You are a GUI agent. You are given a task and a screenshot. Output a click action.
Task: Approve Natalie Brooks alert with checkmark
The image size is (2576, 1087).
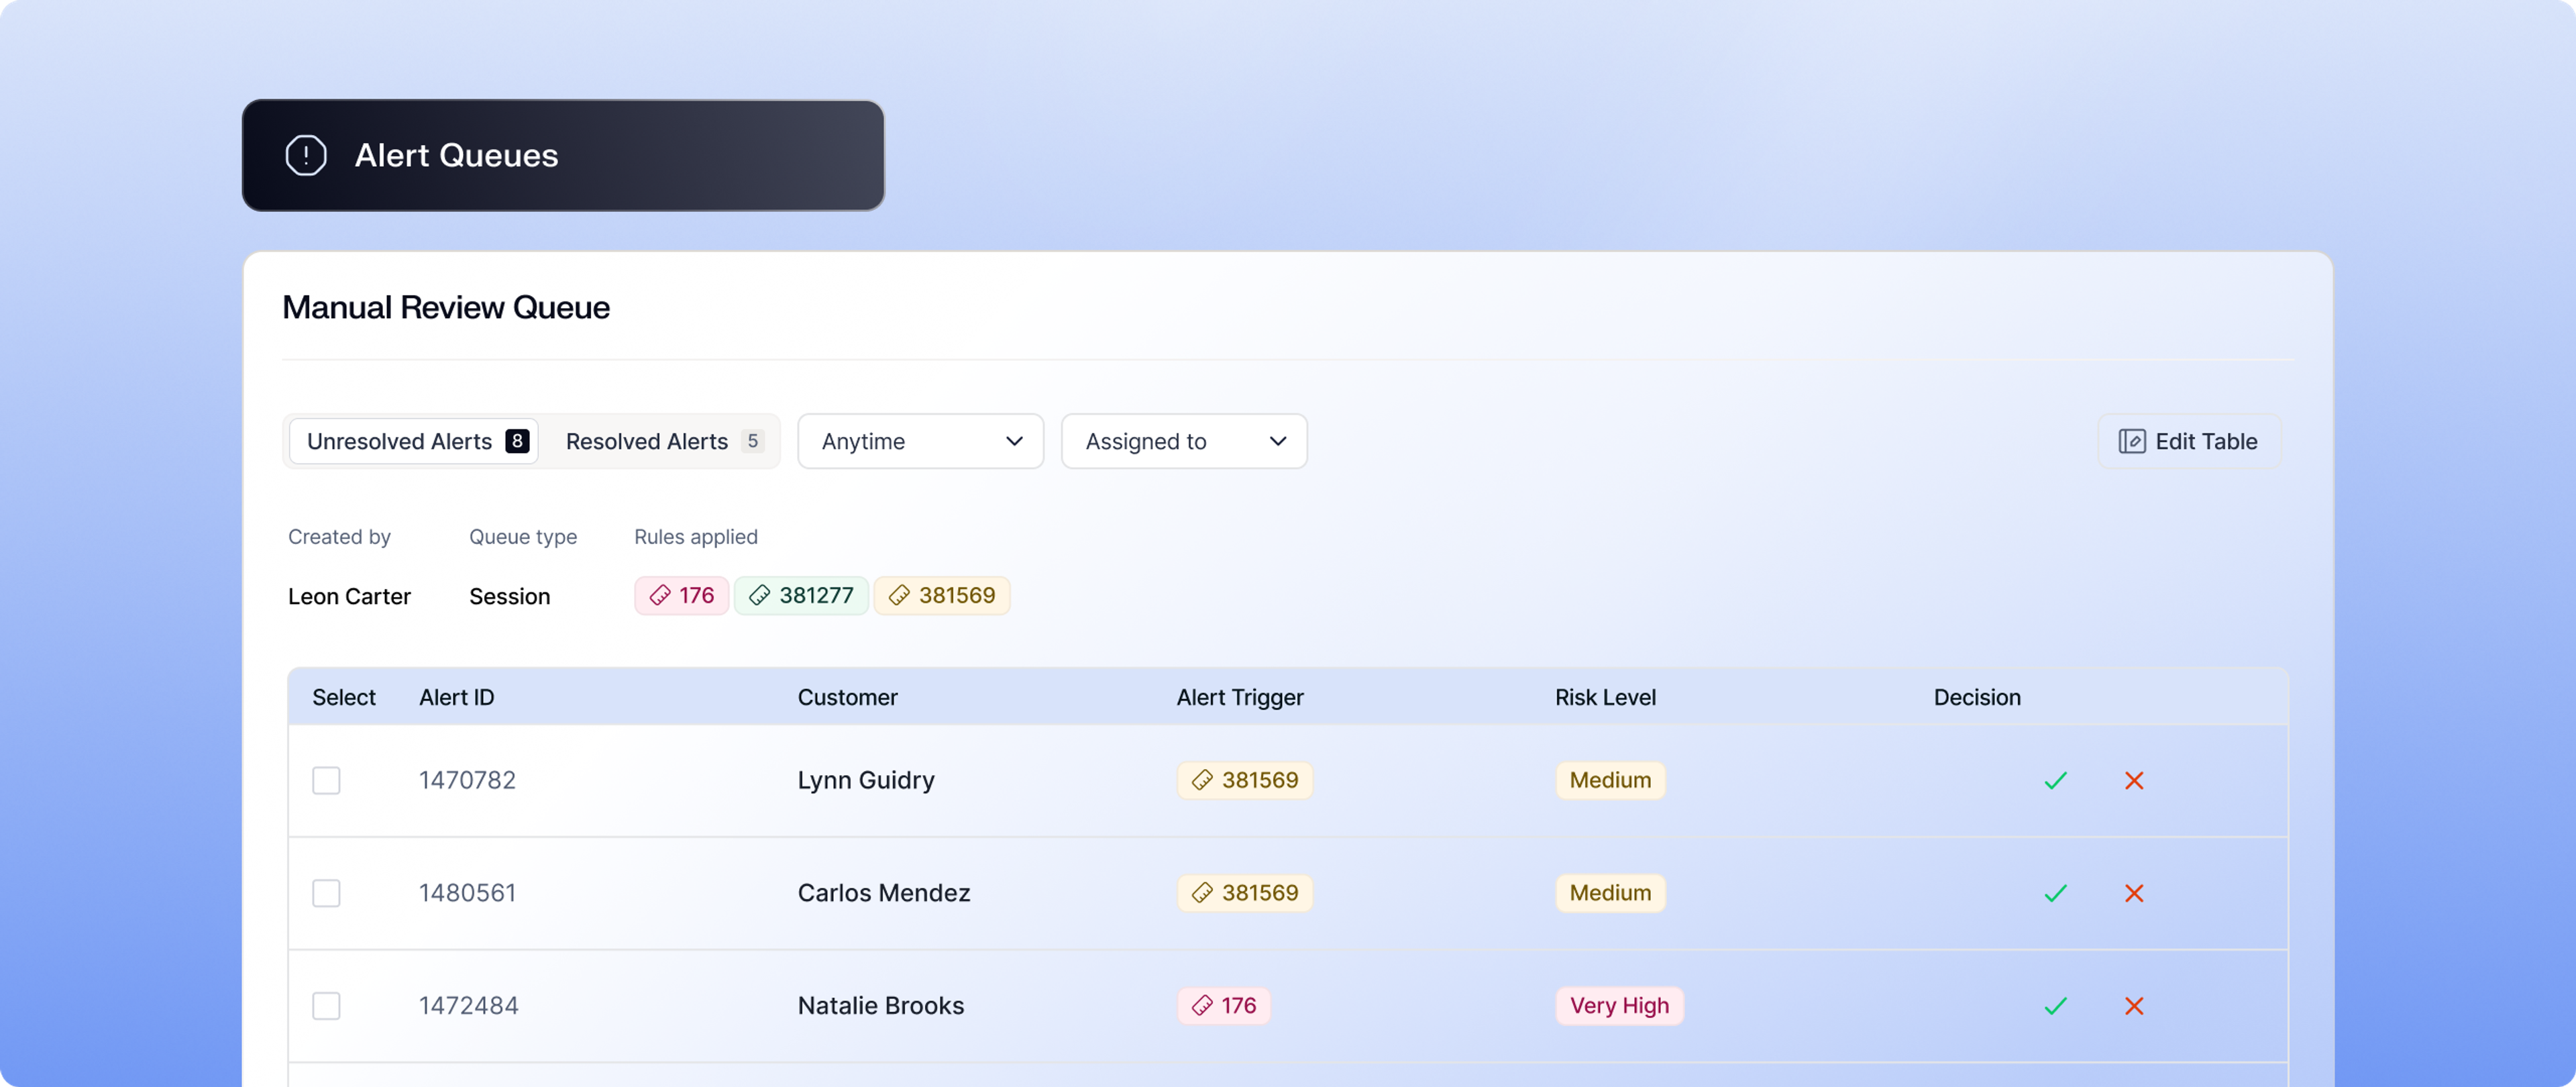tap(2055, 1006)
